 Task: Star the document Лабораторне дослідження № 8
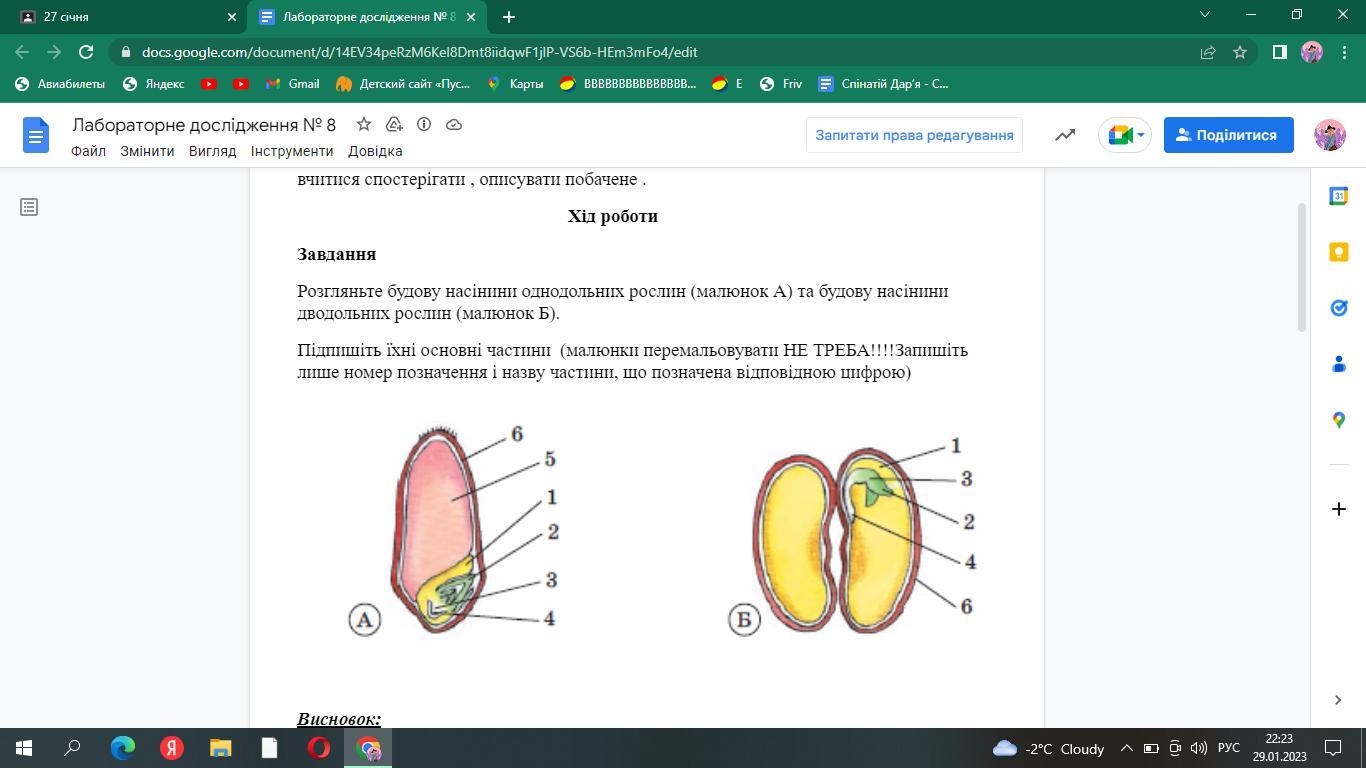click(364, 124)
